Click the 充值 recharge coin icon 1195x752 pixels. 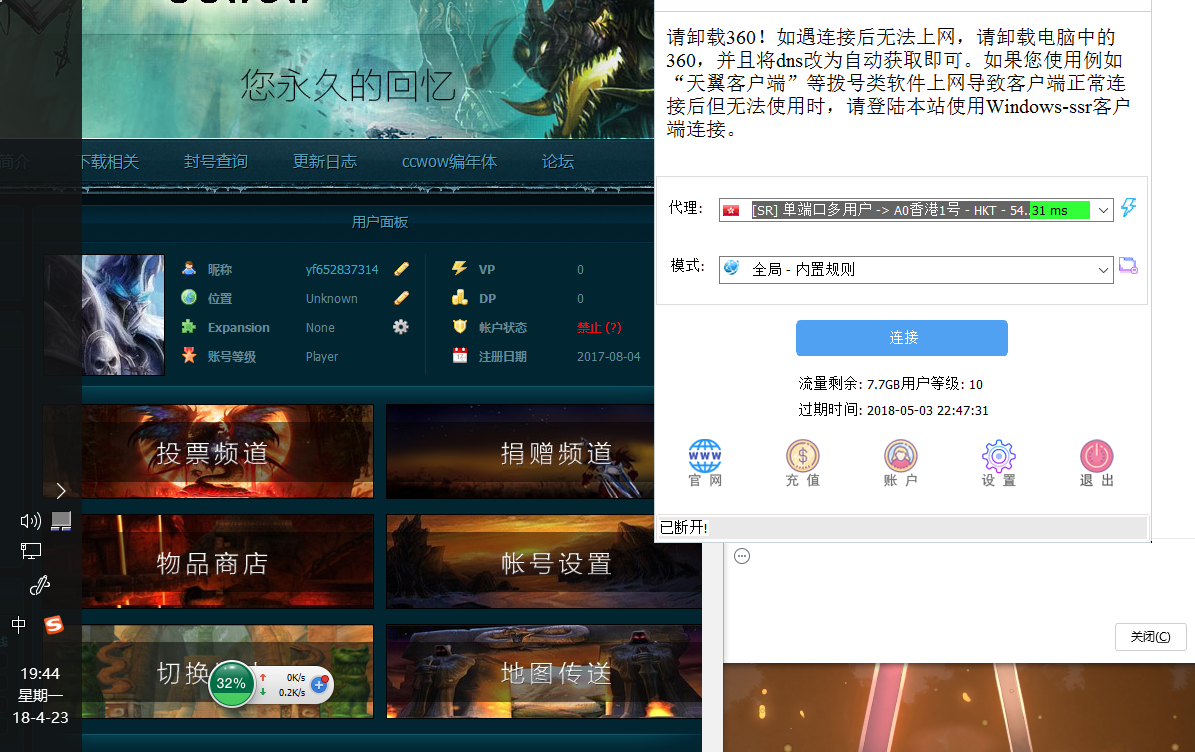(802, 456)
